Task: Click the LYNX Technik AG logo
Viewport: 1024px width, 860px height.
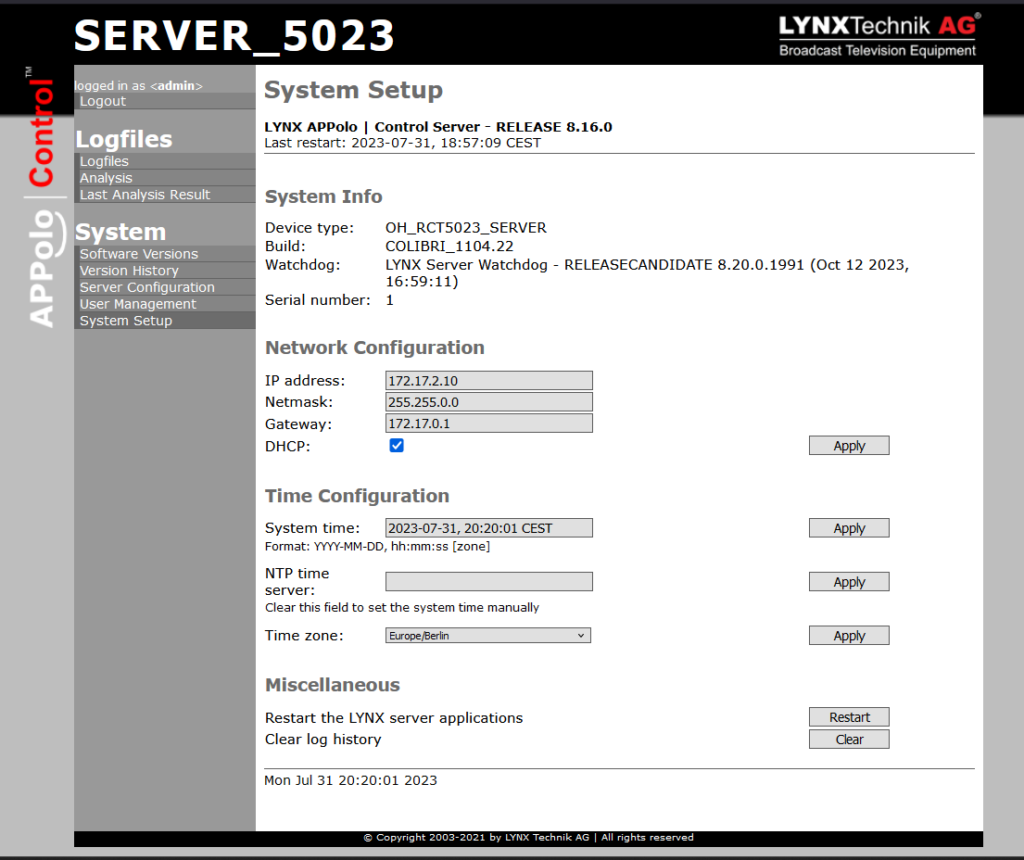Action: pos(878,34)
